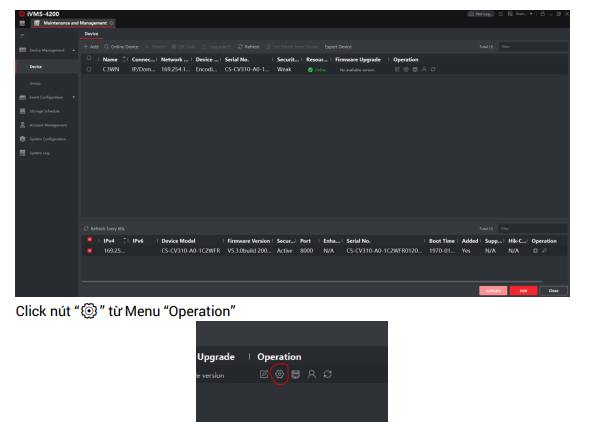Show the device QR Code

pyautogui.click(x=184, y=47)
